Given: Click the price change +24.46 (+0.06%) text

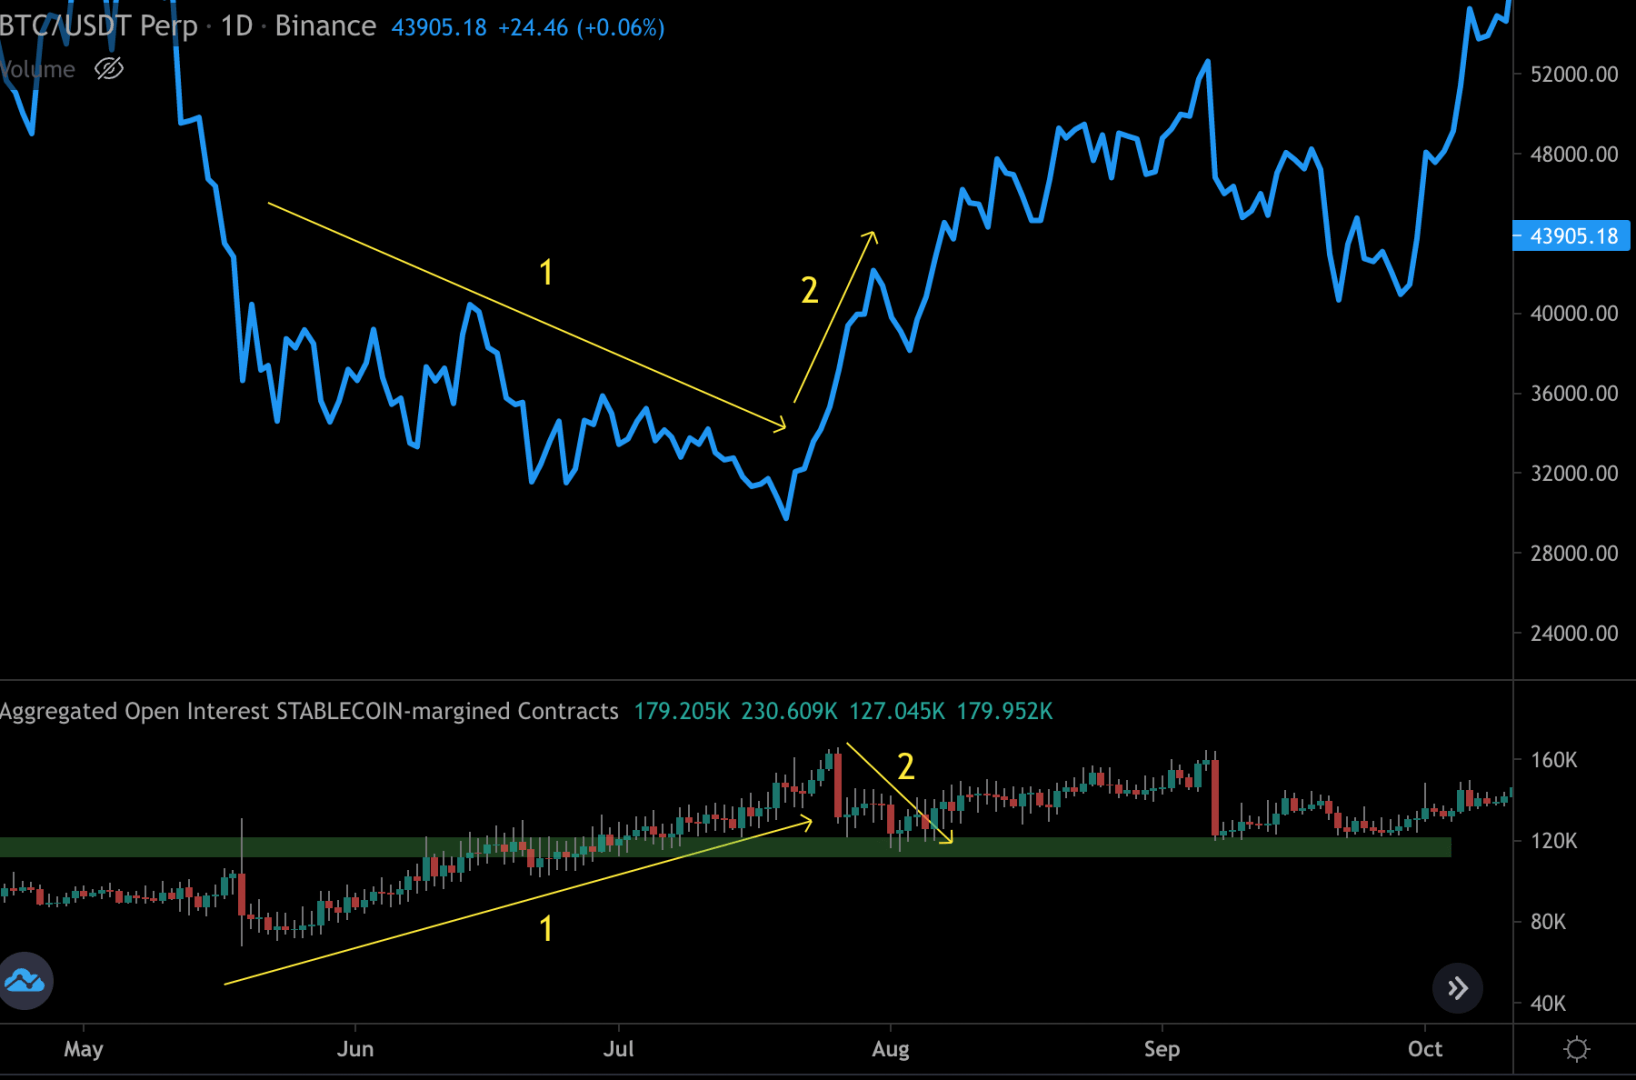Looking at the screenshot, I should coord(581,27).
